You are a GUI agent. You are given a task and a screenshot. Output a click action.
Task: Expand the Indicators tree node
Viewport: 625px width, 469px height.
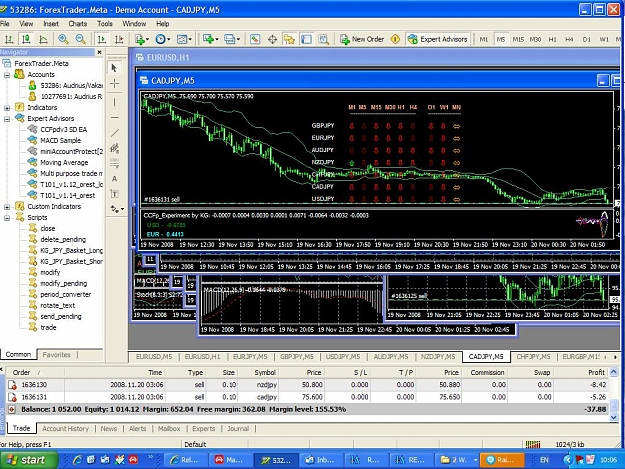[x=7, y=108]
